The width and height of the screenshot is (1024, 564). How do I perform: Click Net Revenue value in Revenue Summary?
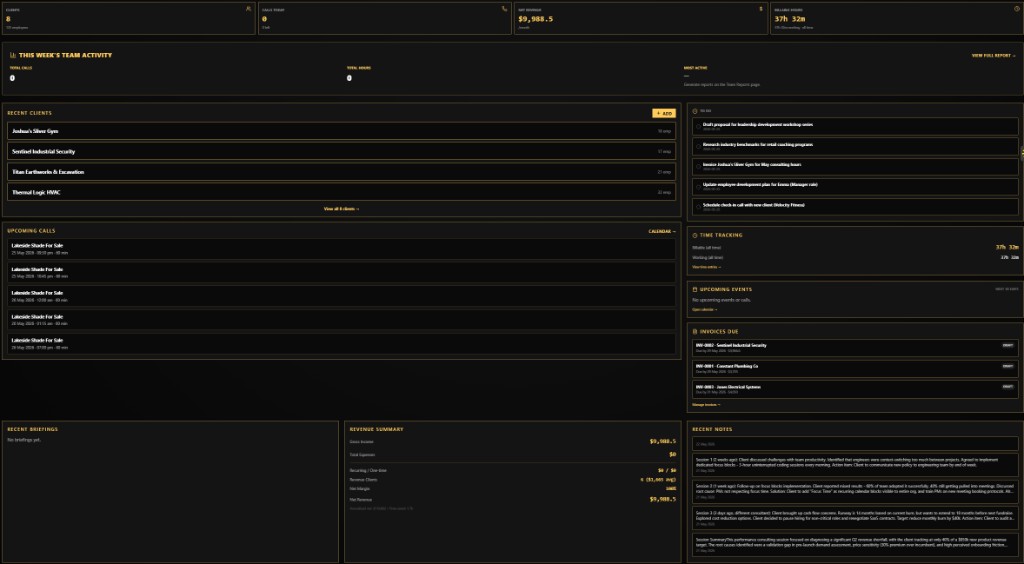[x=662, y=499]
